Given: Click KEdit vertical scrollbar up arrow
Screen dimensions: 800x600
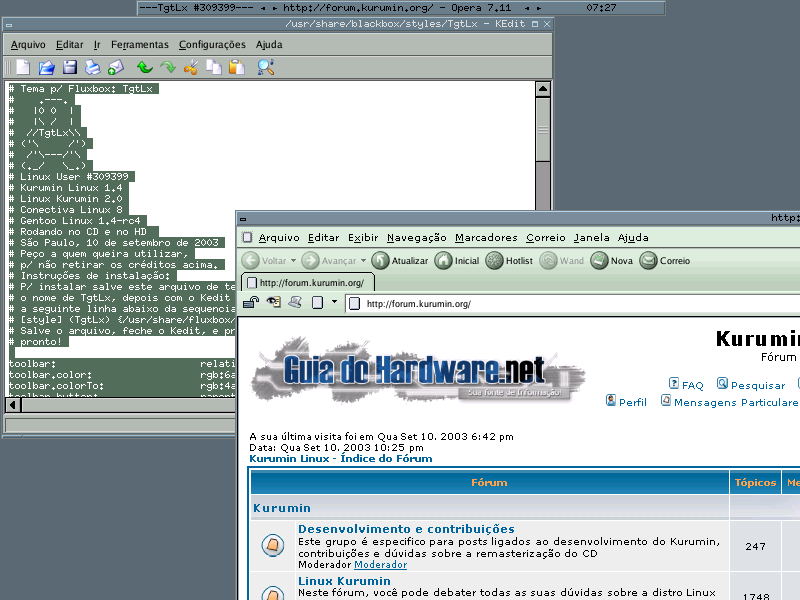Looking at the screenshot, I should [543, 89].
